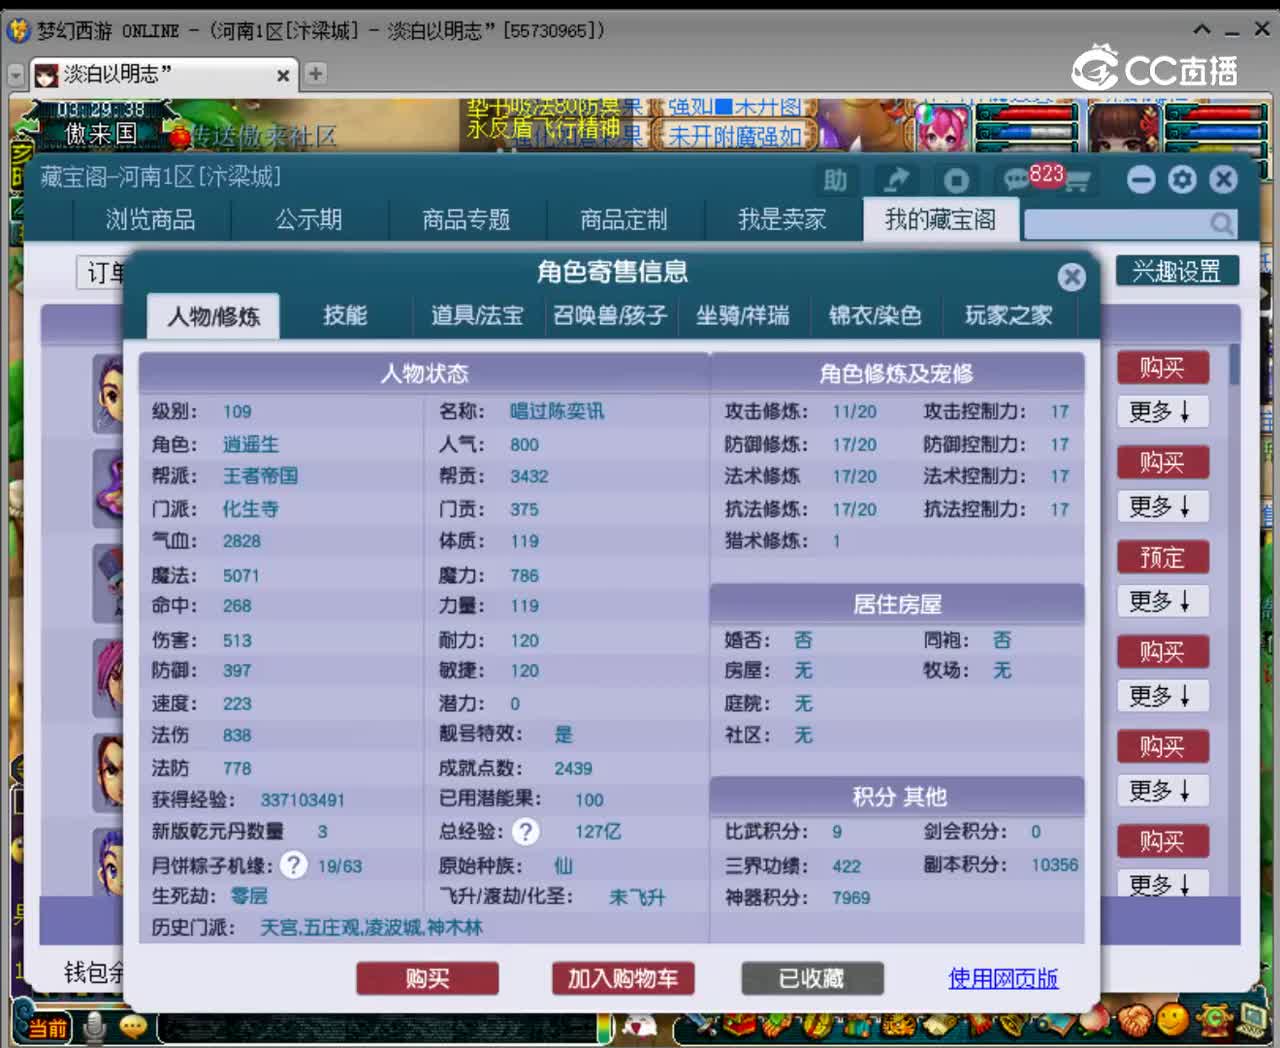This screenshot has width=1280, height=1048.
Task: Click the help icon beside 月饼粽子机缘
Action: 293,865
